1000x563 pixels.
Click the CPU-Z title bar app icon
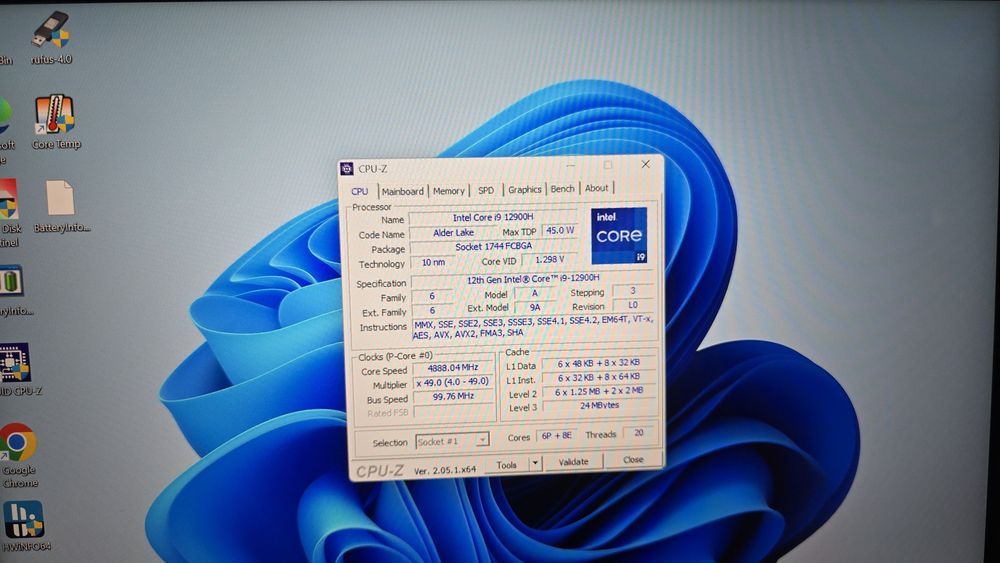[346, 168]
